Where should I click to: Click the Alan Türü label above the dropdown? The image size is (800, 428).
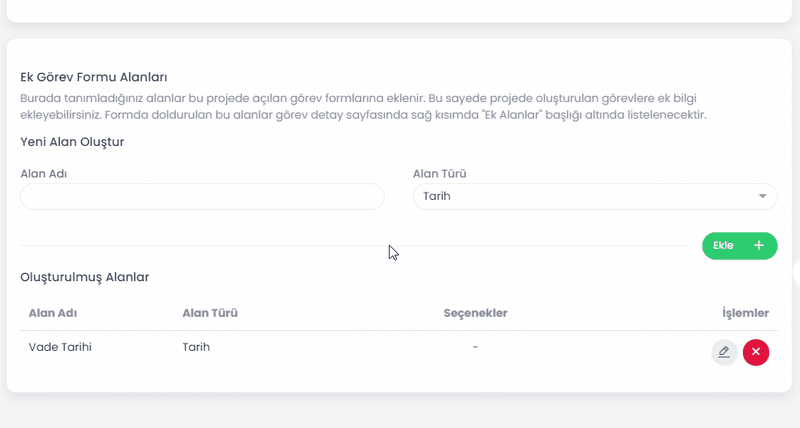coord(440,174)
